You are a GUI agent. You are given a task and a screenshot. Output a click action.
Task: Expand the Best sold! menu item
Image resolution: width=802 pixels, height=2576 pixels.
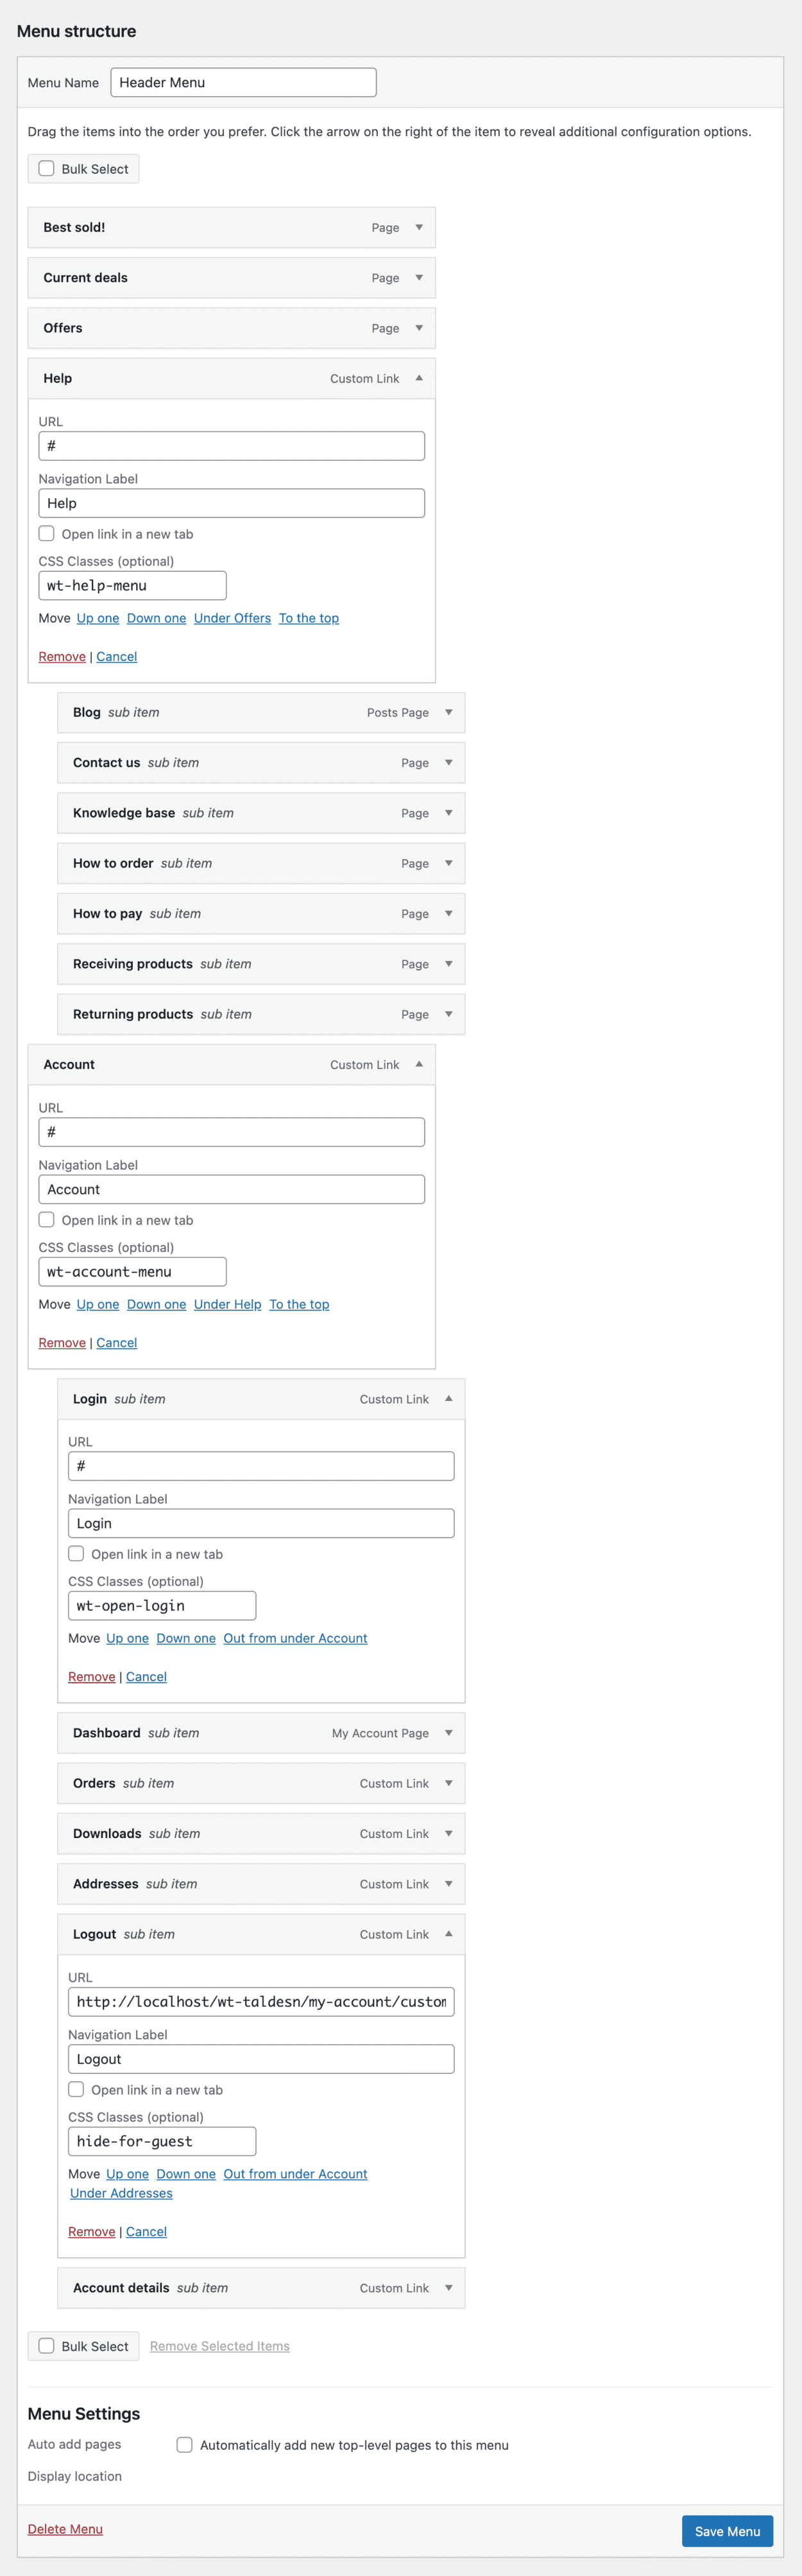(x=419, y=227)
